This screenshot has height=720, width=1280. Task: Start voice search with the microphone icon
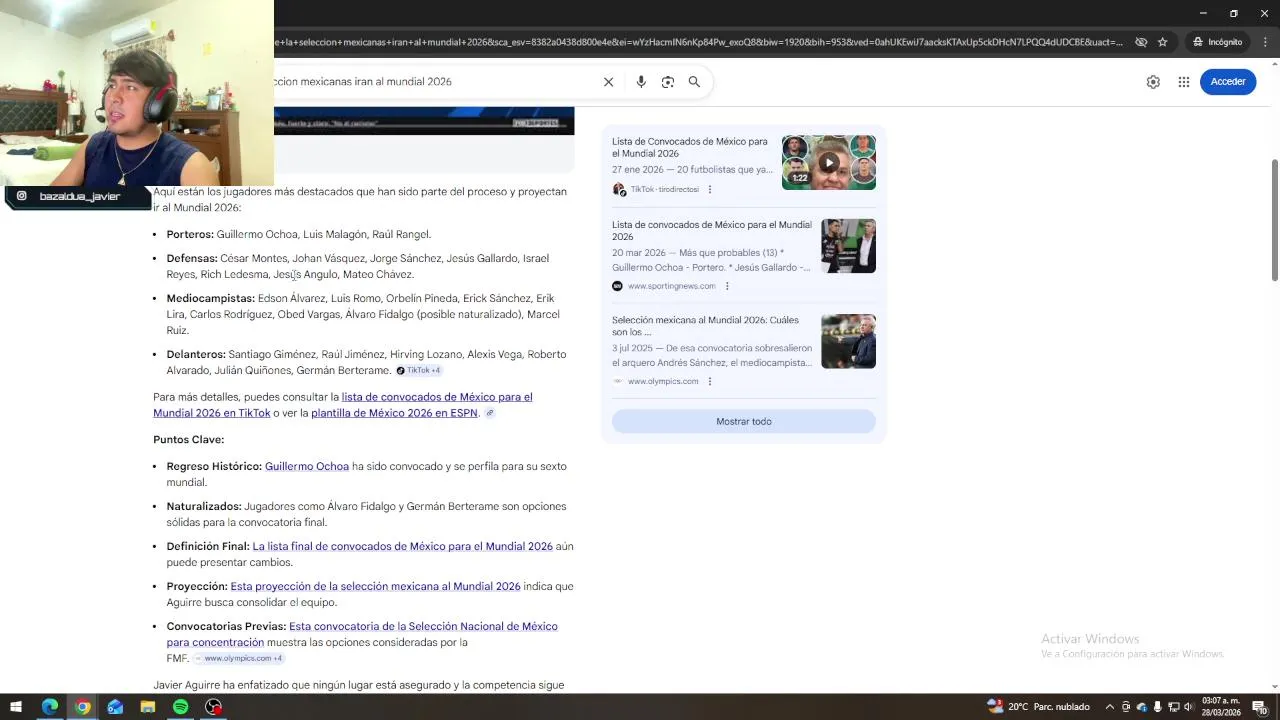tap(641, 82)
